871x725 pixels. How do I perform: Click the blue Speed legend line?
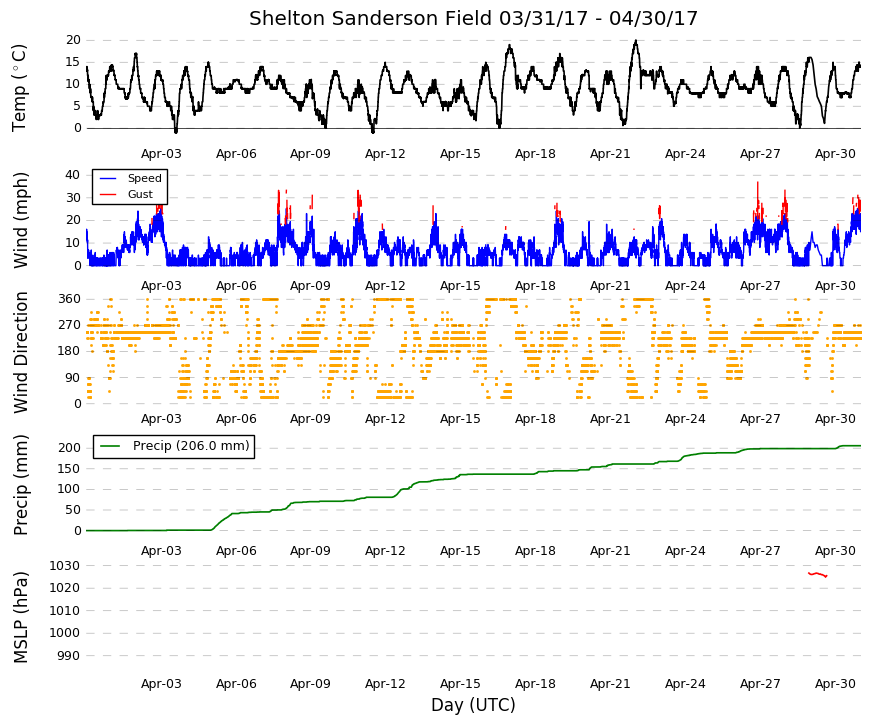(108, 178)
